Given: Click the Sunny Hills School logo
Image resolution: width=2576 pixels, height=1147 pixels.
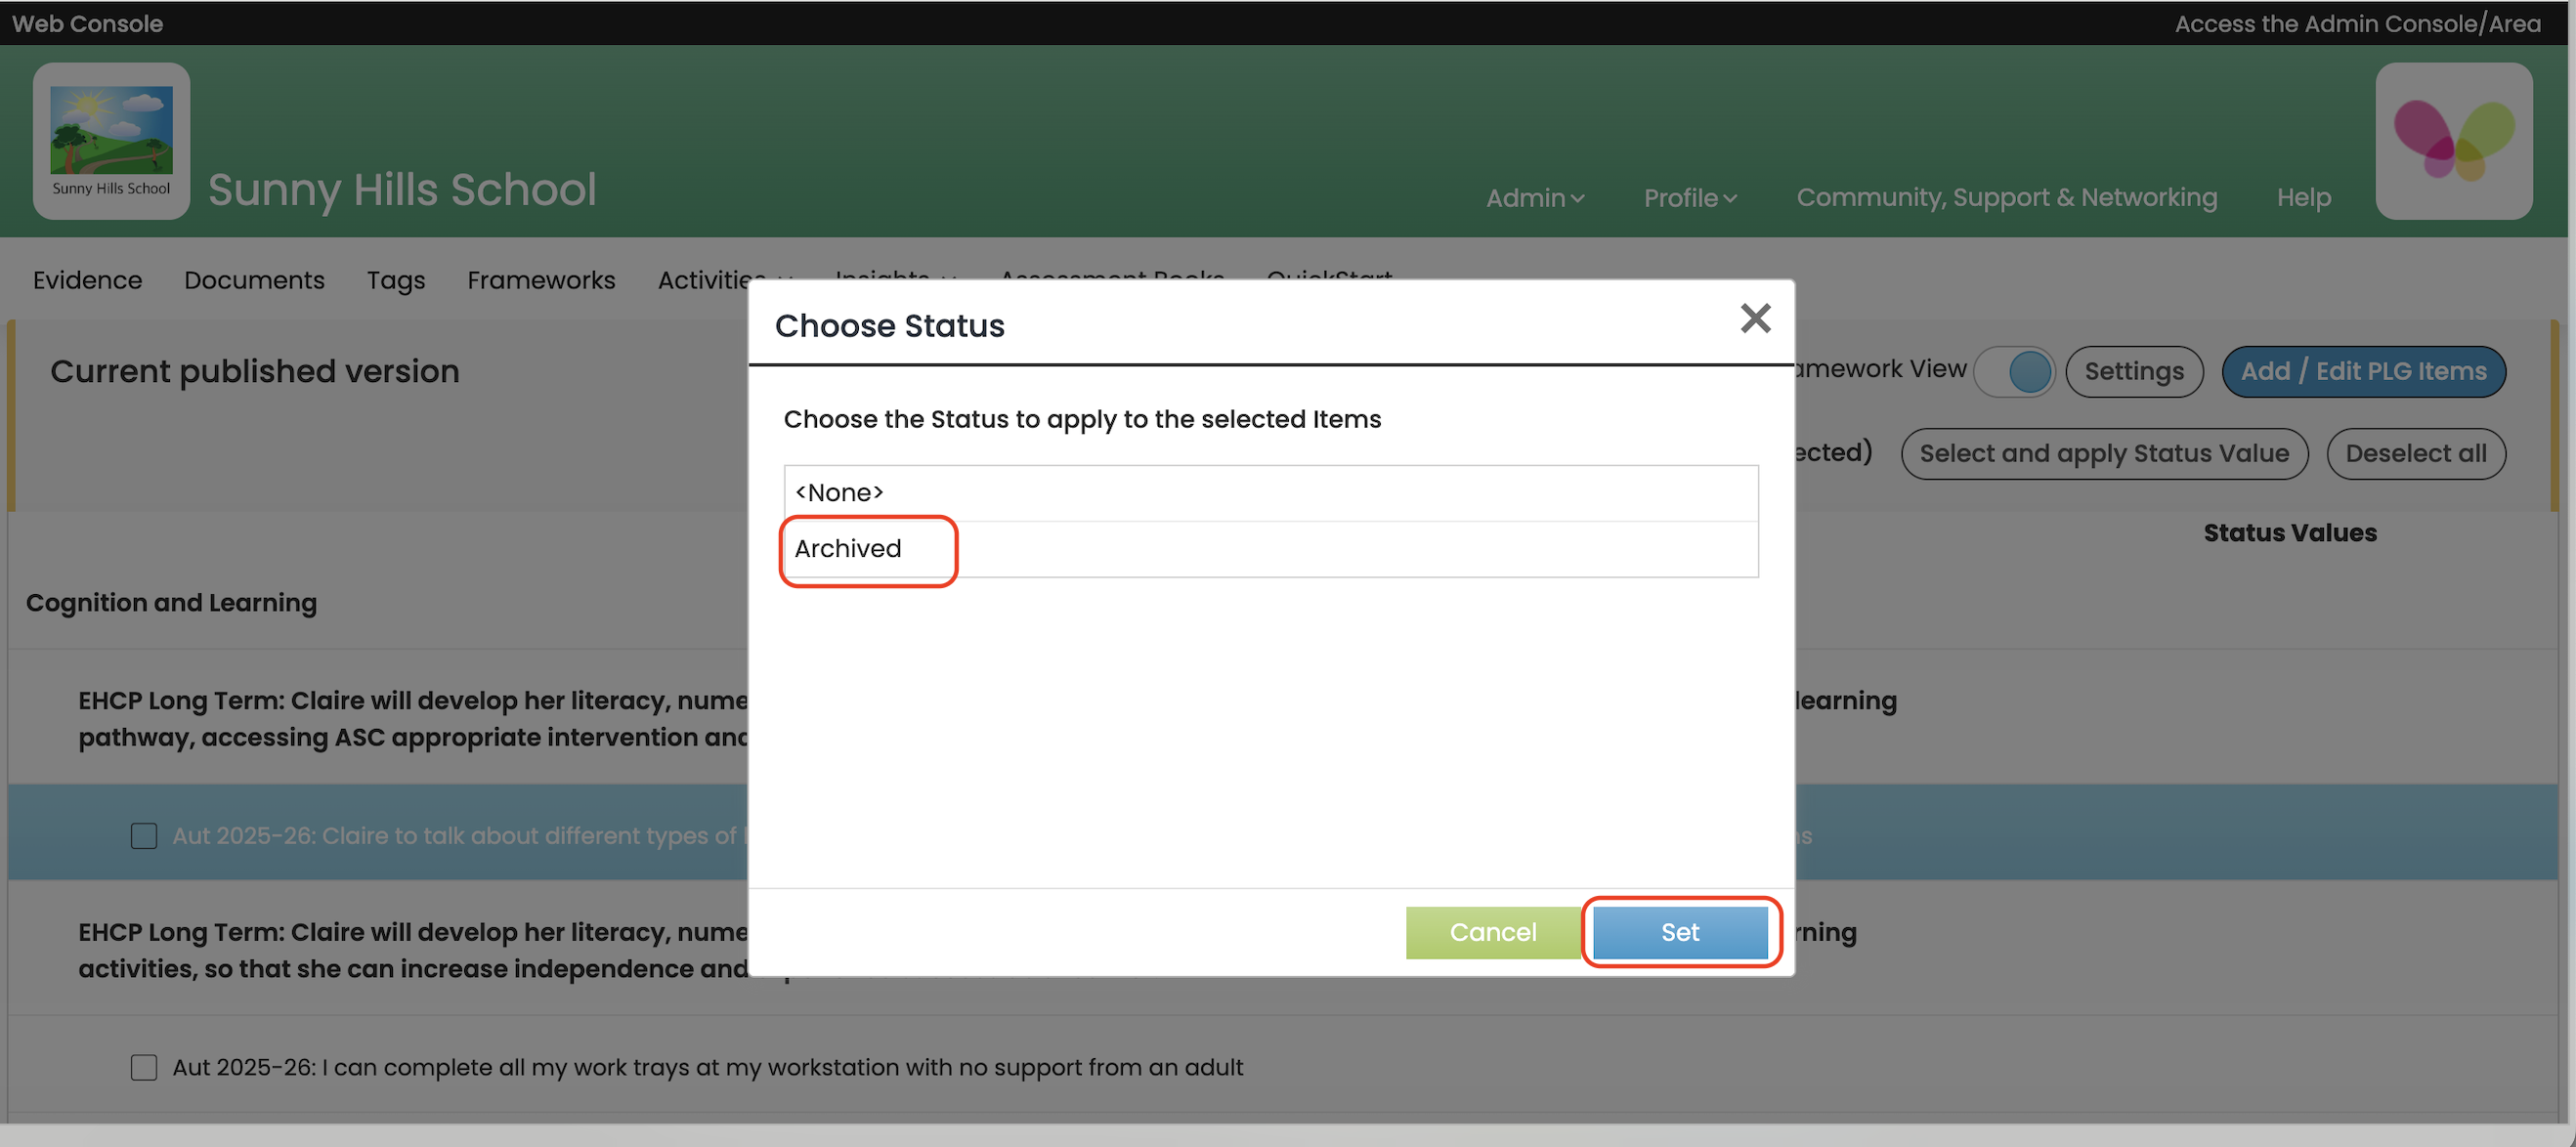Looking at the screenshot, I should (x=111, y=140).
